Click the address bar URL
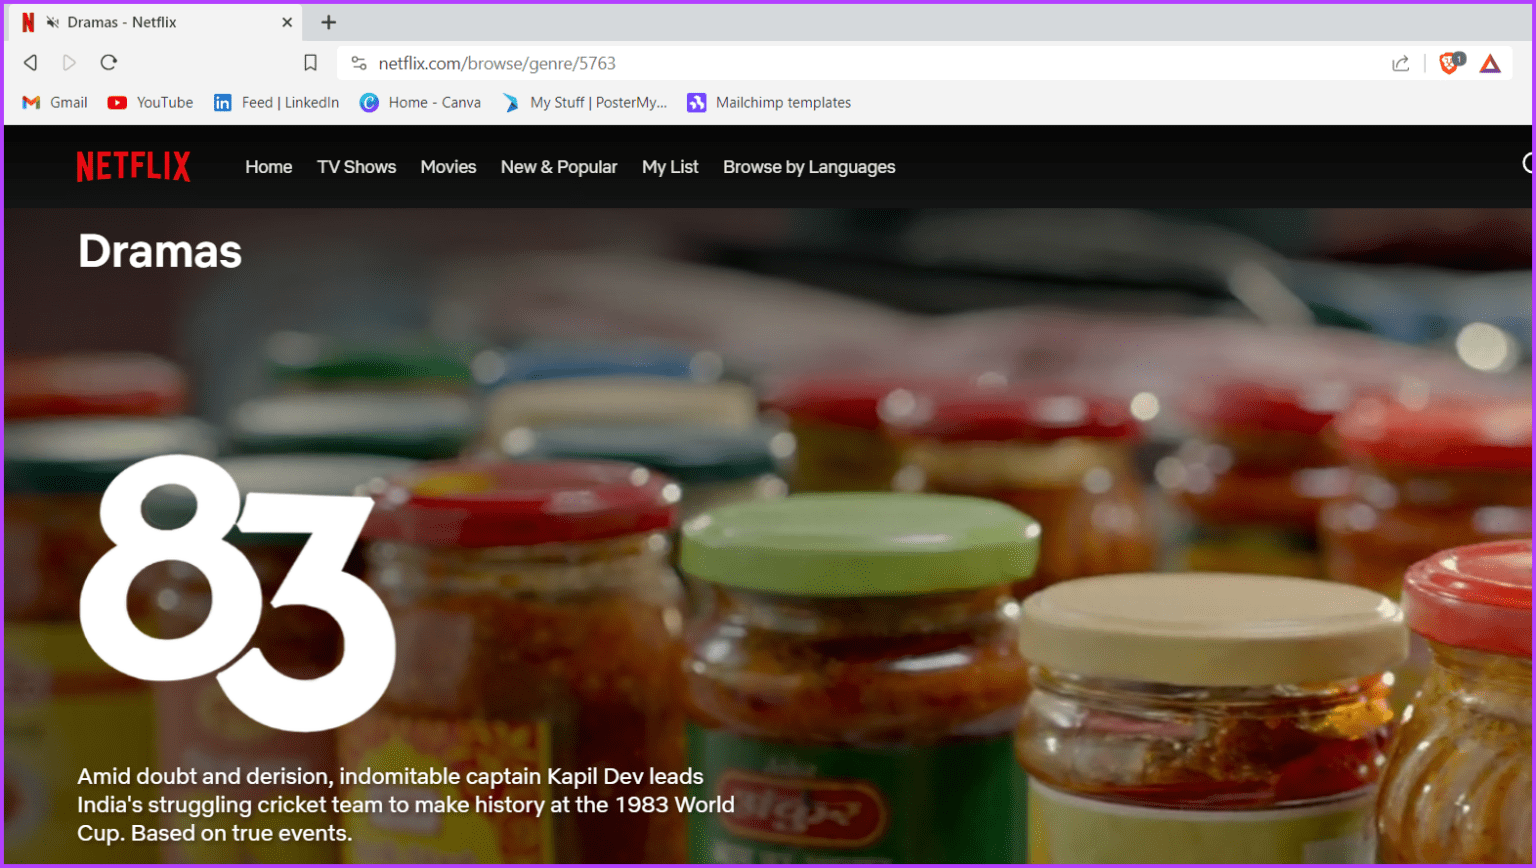 (x=497, y=63)
